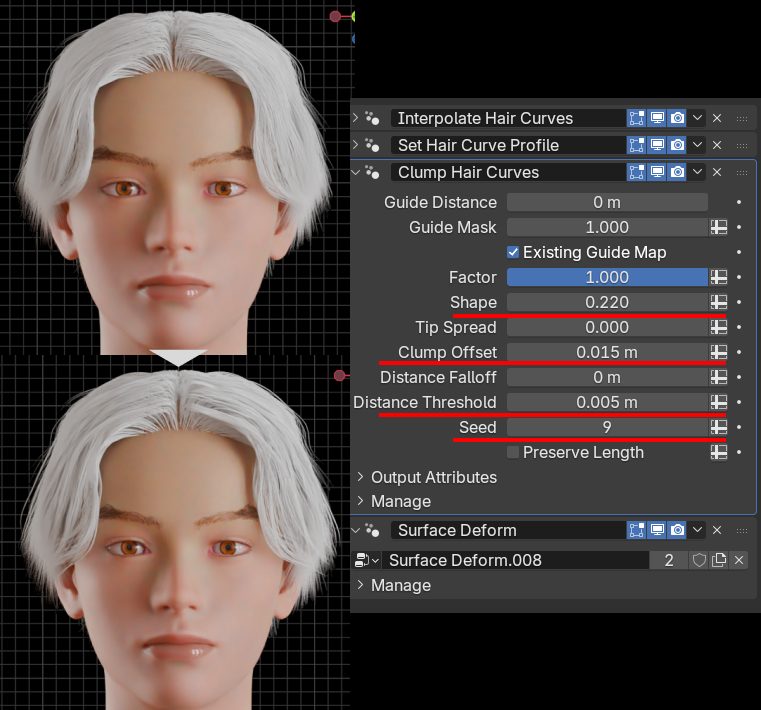Open node group browse icon beside Surface Deform.008
This screenshot has height=710, width=761.
click(x=366, y=560)
